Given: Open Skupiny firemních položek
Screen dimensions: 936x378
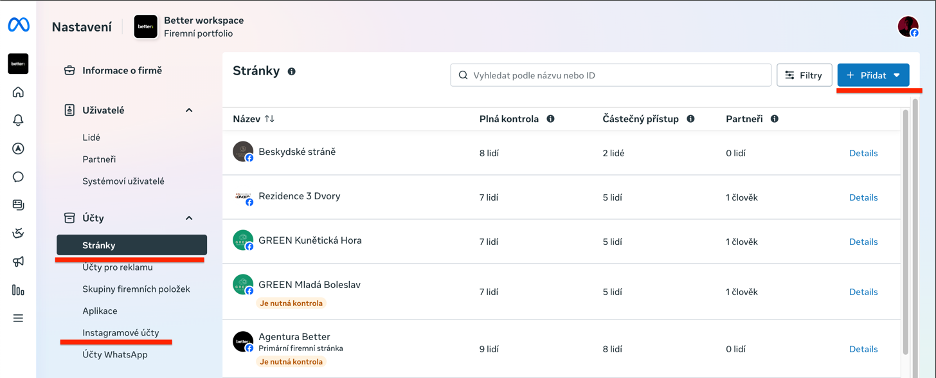Looking at the screenshot, I should pyautogui.click(x=136, y=289).
